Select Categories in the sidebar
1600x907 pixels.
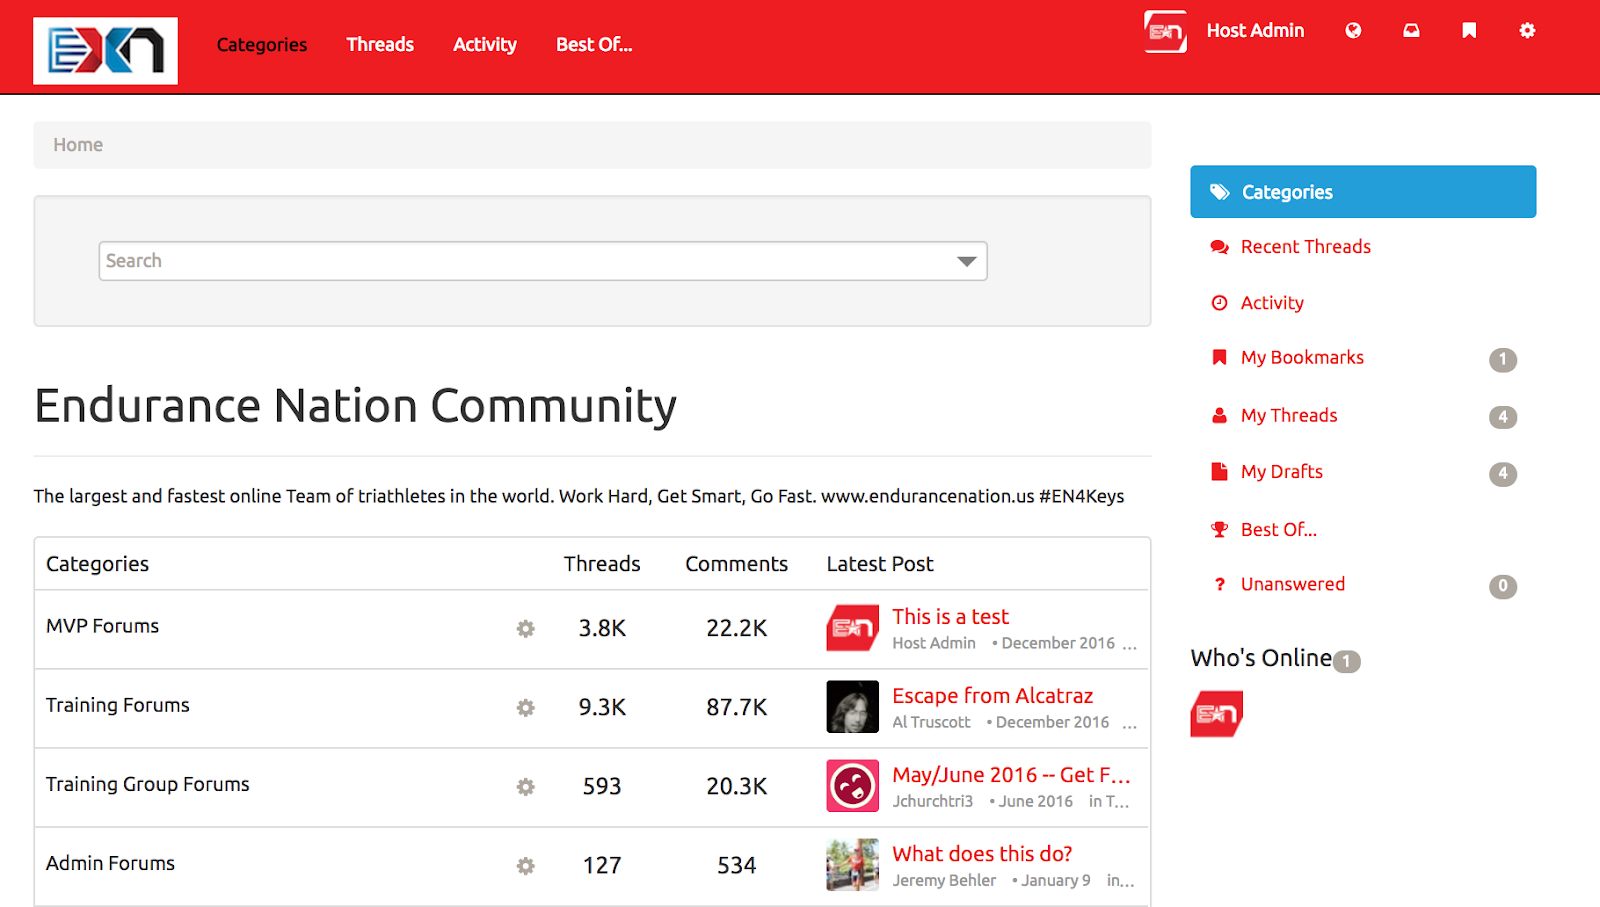coord(1363,192)
